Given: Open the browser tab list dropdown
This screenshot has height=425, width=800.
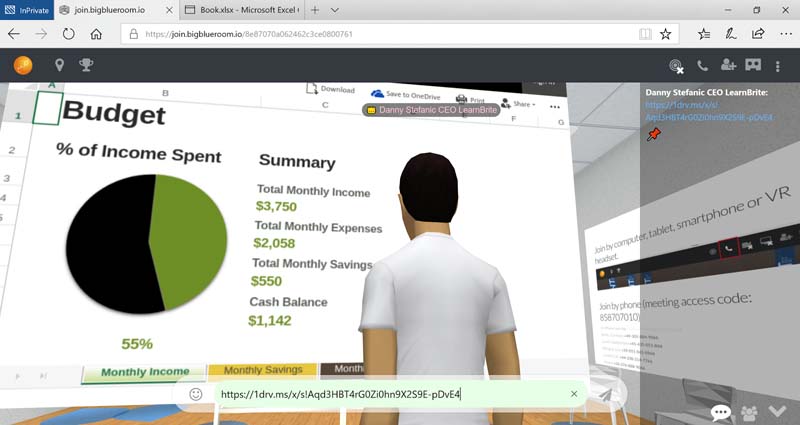Looking at the screenshot, I should [335, 10].
